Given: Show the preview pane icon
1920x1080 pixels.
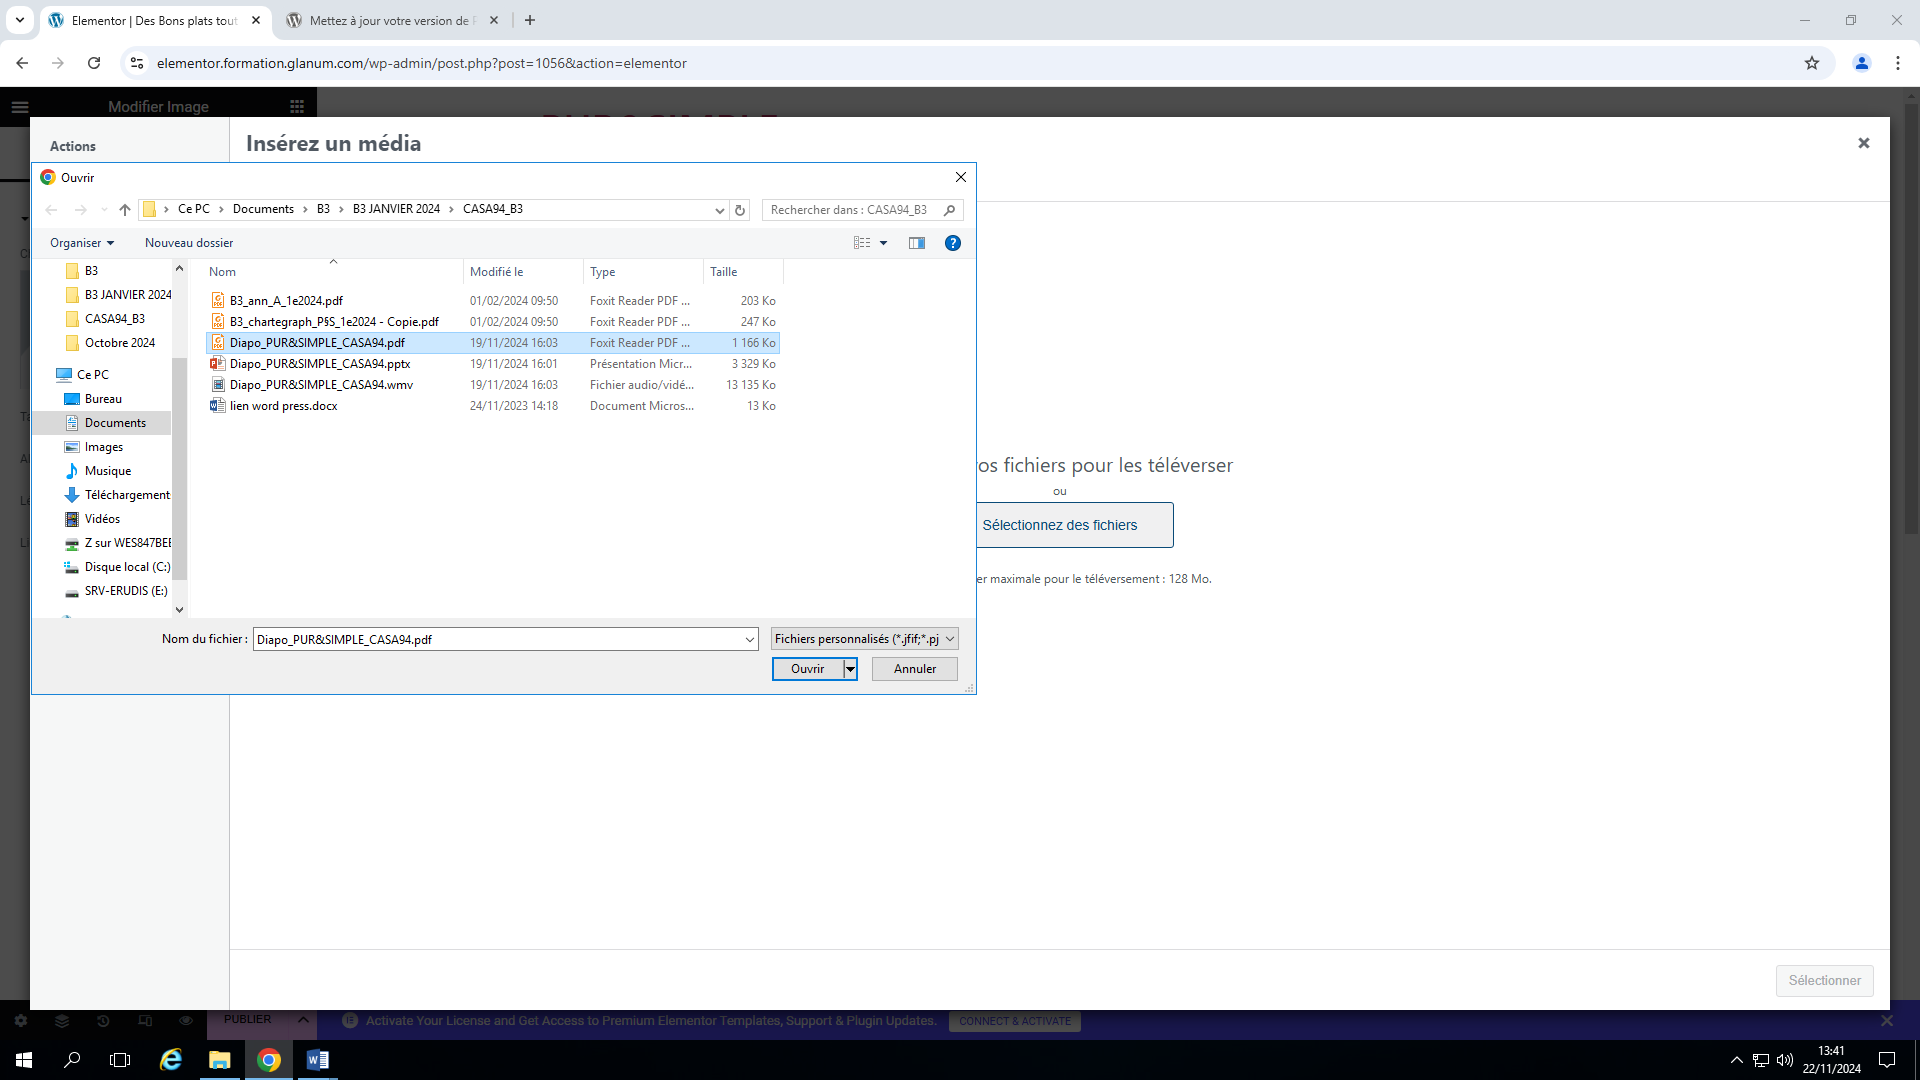Looking at the screenshot, I should pyautogui.click(x=916, y=243).
